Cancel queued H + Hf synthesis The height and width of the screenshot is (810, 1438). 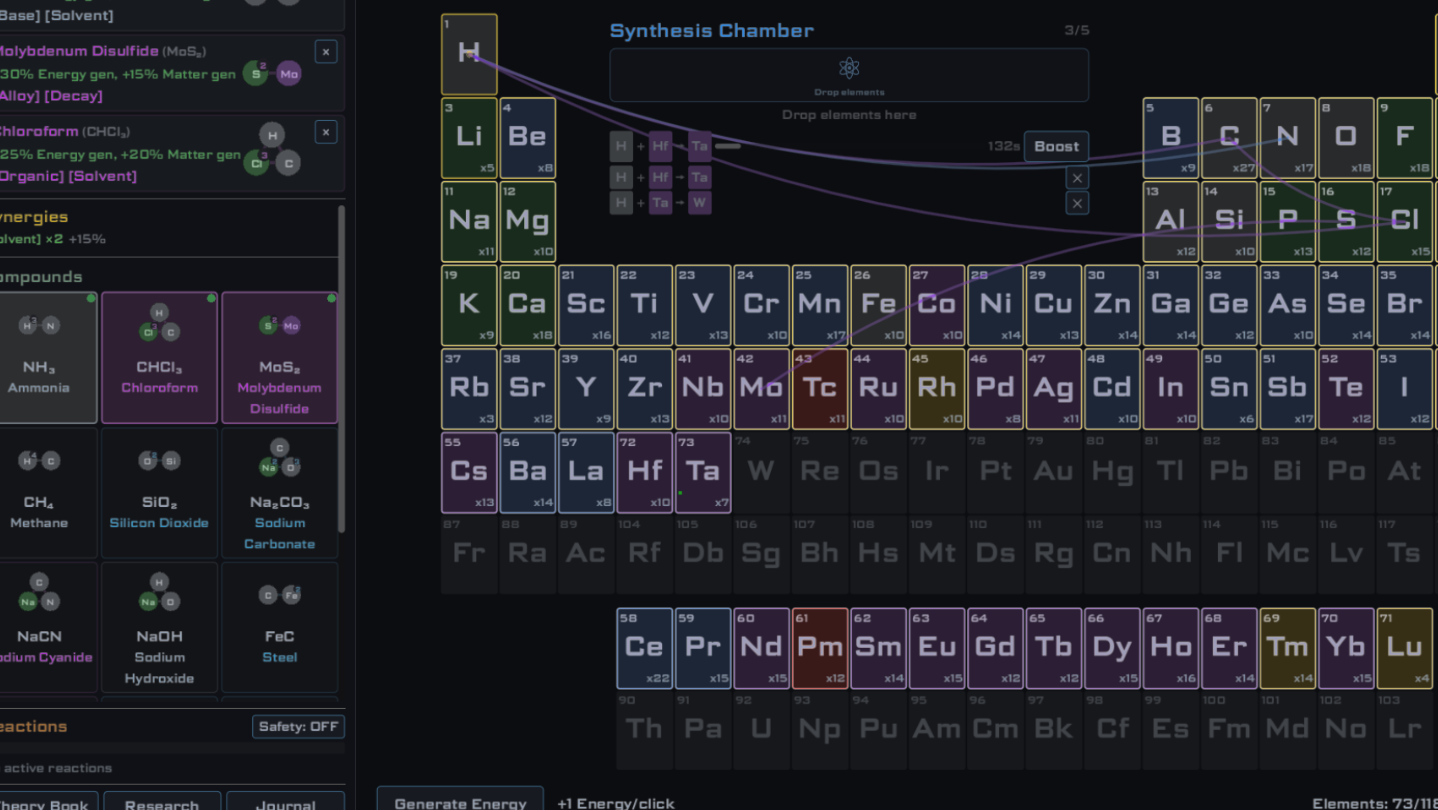tap(1076, 178)
